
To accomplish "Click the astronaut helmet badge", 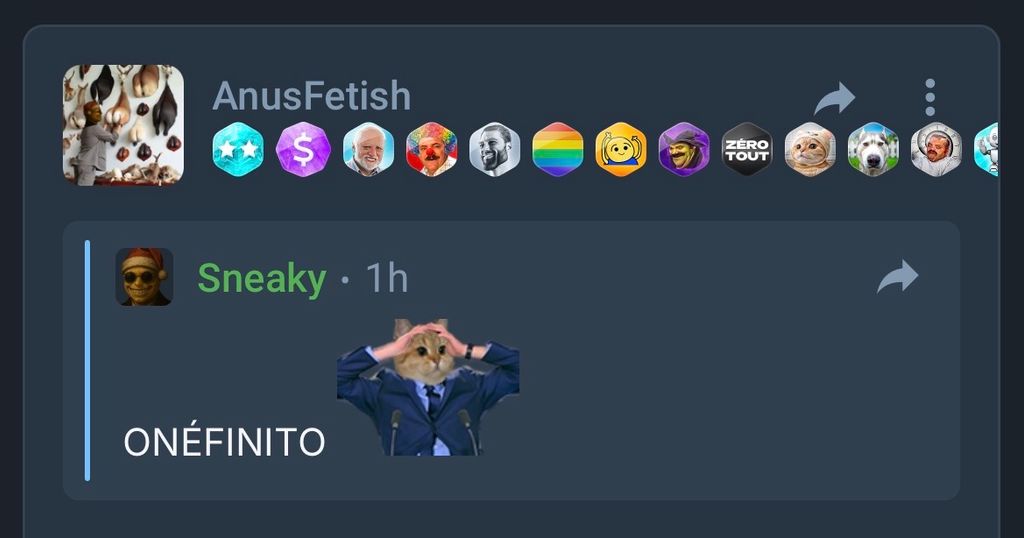I will 936,150.
